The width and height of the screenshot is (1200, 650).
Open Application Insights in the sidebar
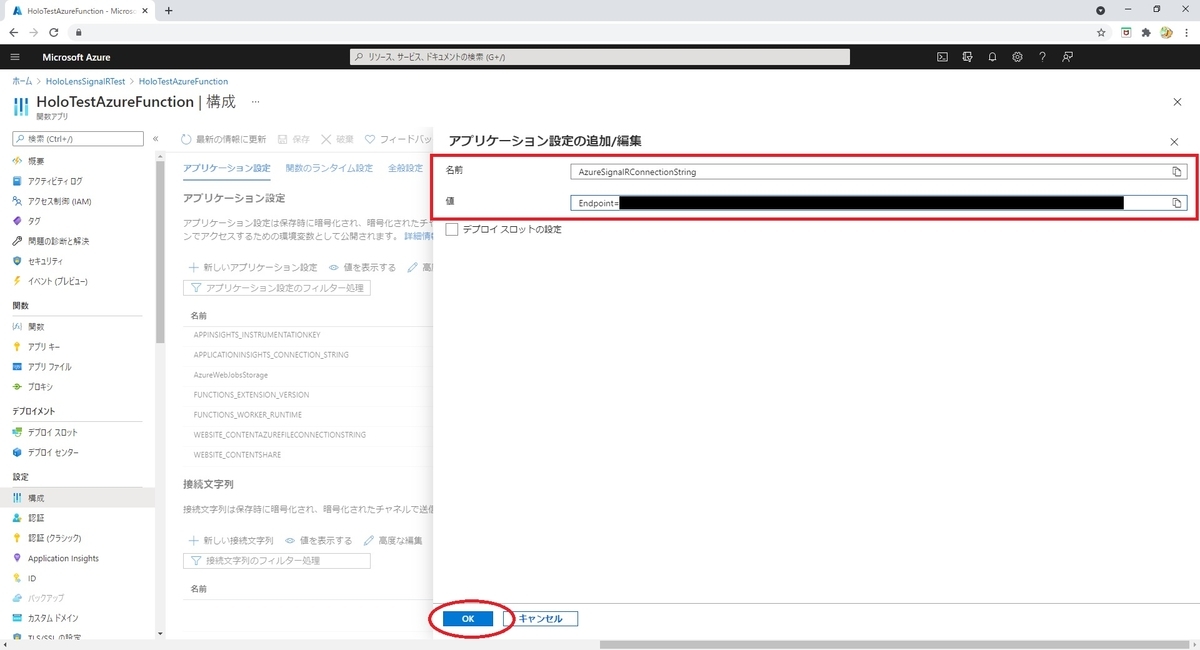63,558
